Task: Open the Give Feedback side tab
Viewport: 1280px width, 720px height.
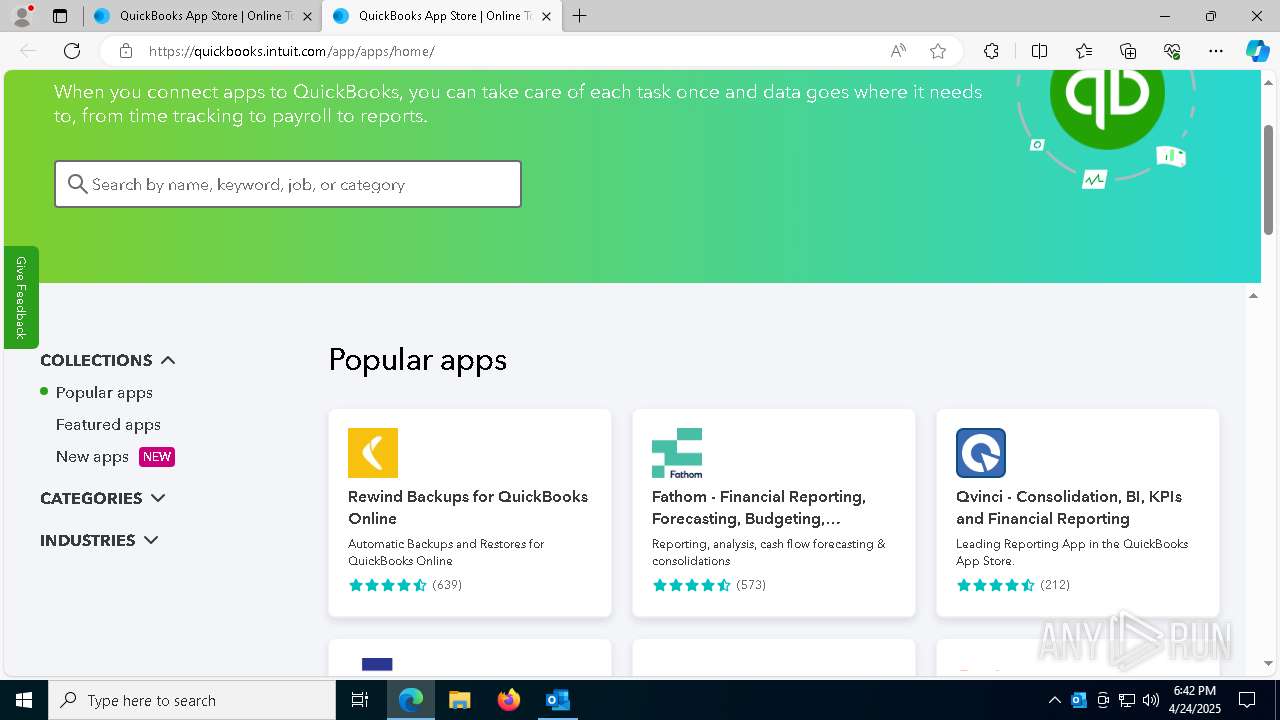Action: [x=21, y=297]
